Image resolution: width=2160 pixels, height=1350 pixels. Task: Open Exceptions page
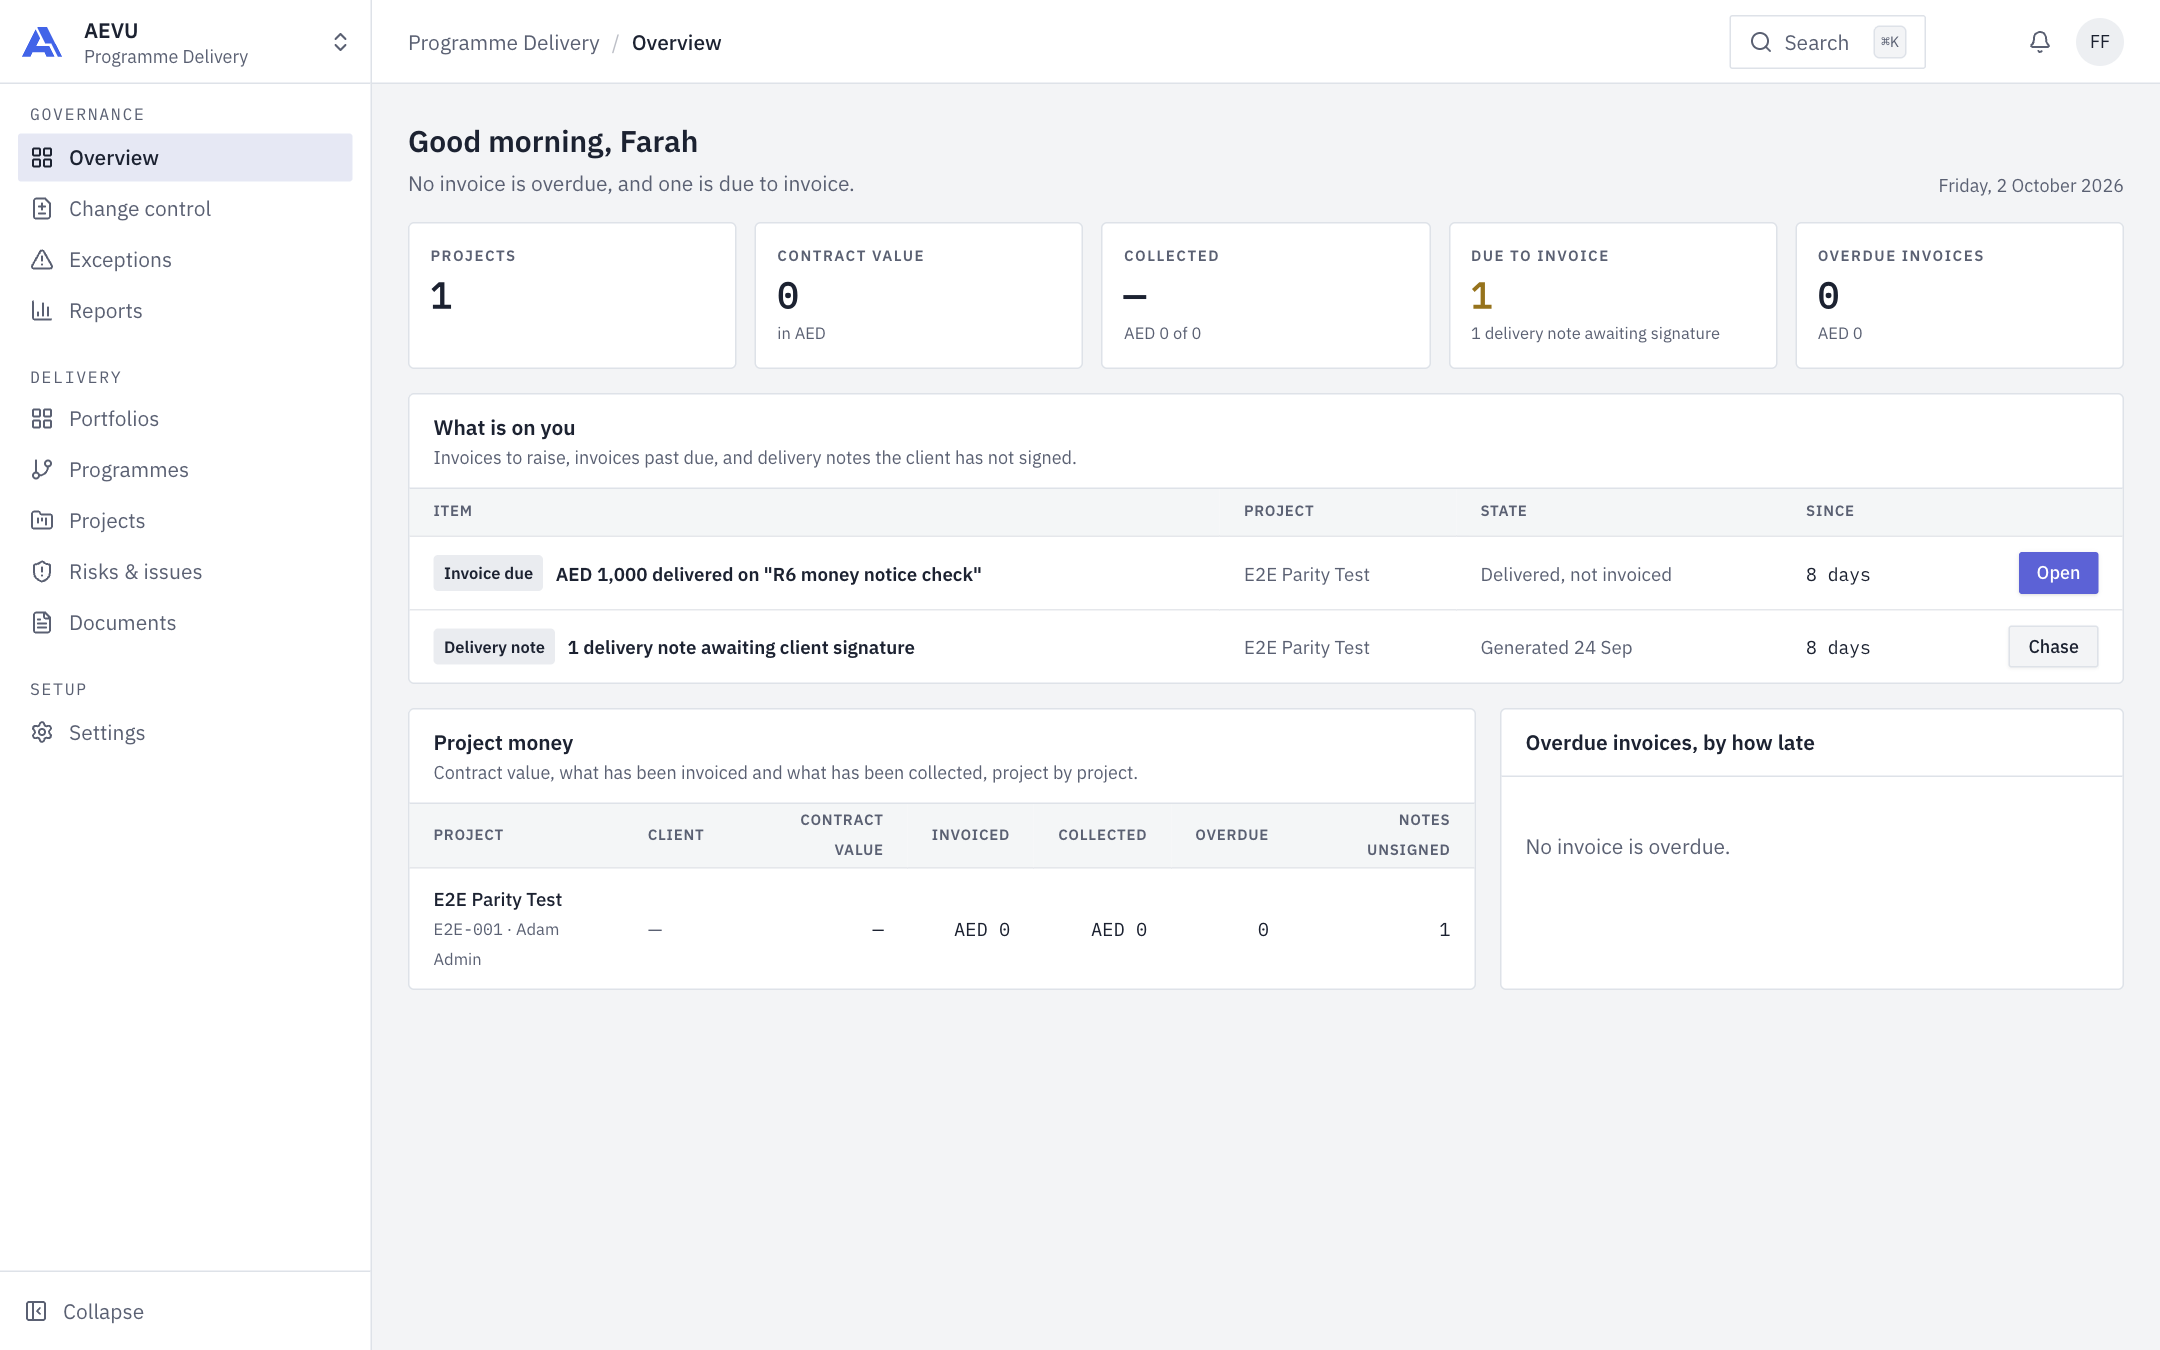point(185,260)
